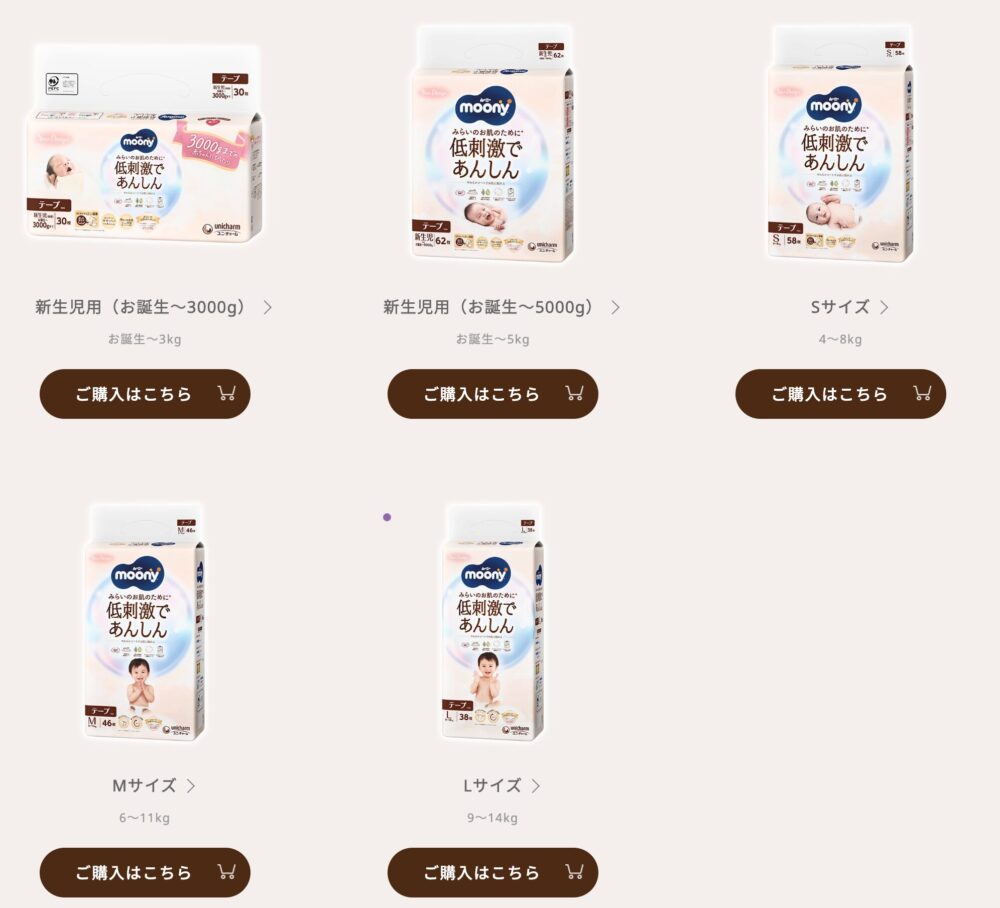
Task: Click cart icon in Mサイズ purchase button
Action: pos(226,872)
